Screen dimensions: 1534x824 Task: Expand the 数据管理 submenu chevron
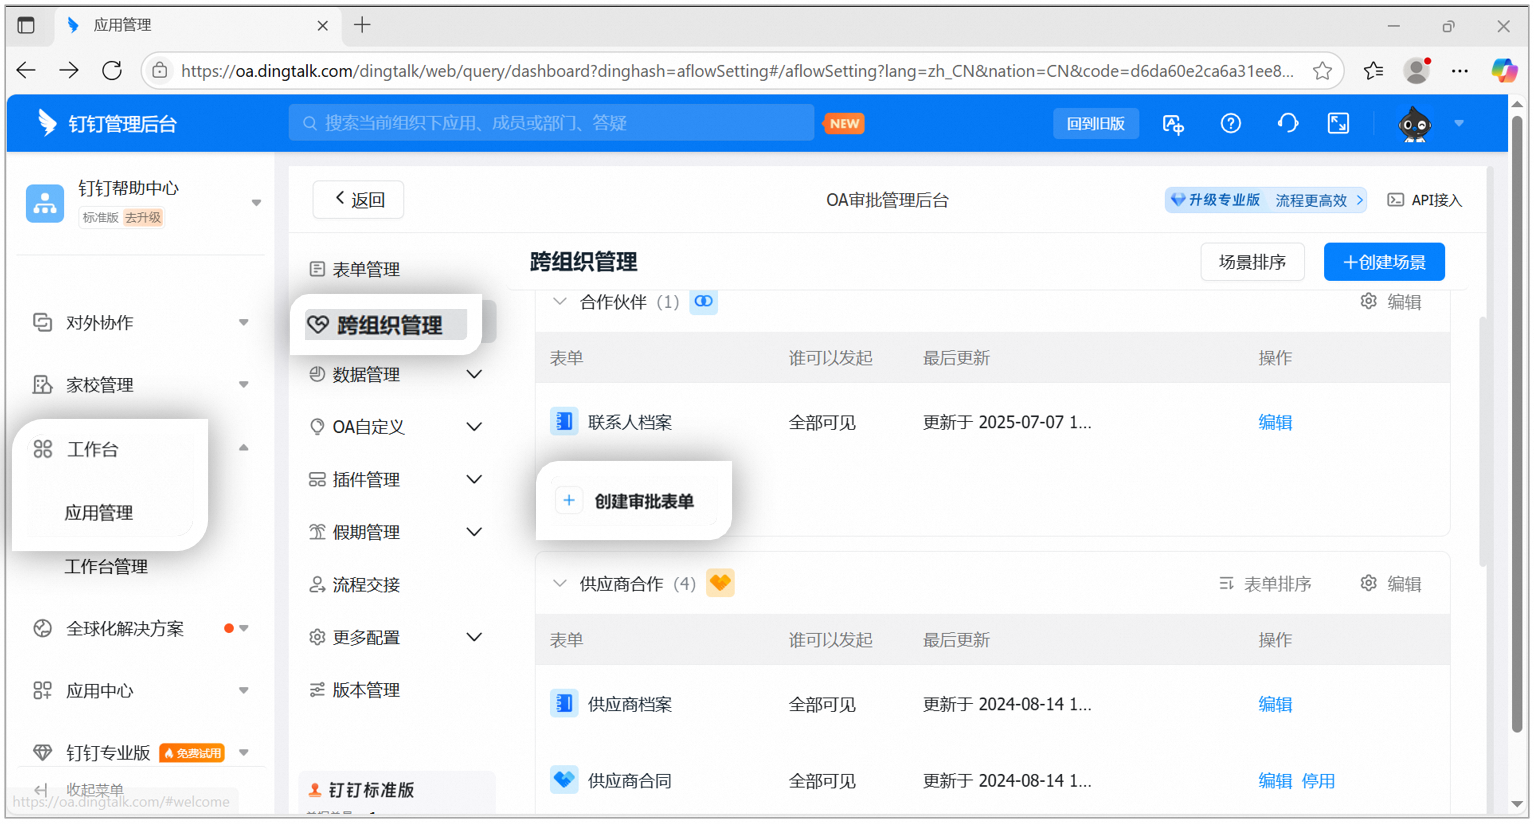(474, 374)
